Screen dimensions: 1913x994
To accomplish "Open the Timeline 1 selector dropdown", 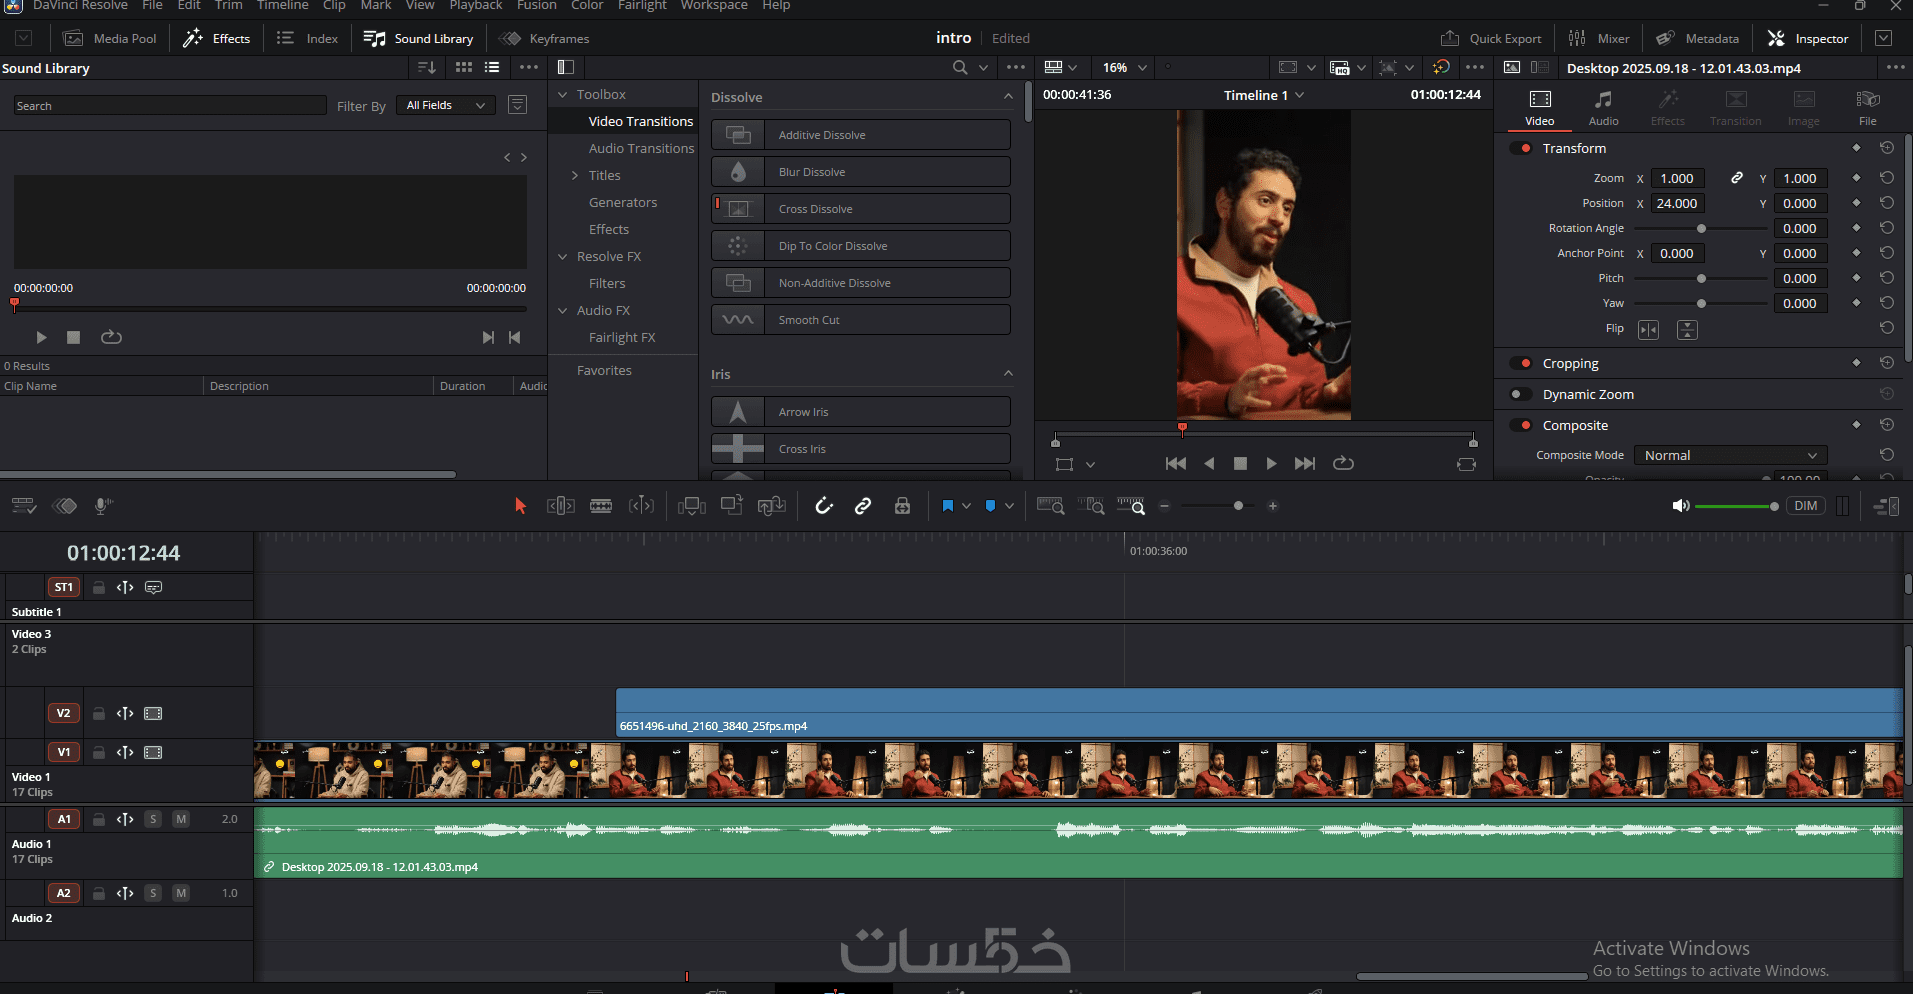I will pos(1264,95).
